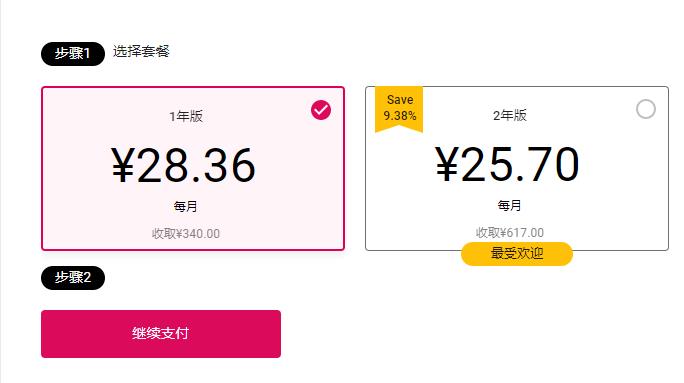Image resolution: width=684 pixels, height=383 pixels.
Task: Click the ¥28.36 price text
Action: pos(183,166)
